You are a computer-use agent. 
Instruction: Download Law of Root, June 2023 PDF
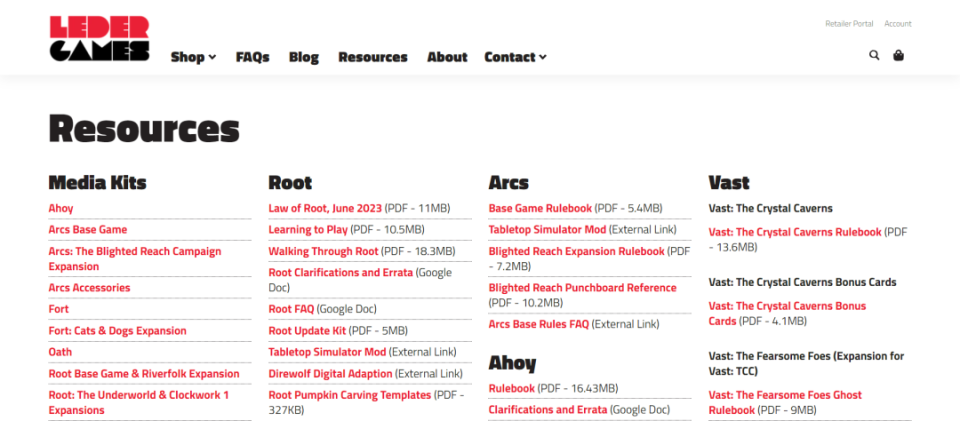(325, 209)
